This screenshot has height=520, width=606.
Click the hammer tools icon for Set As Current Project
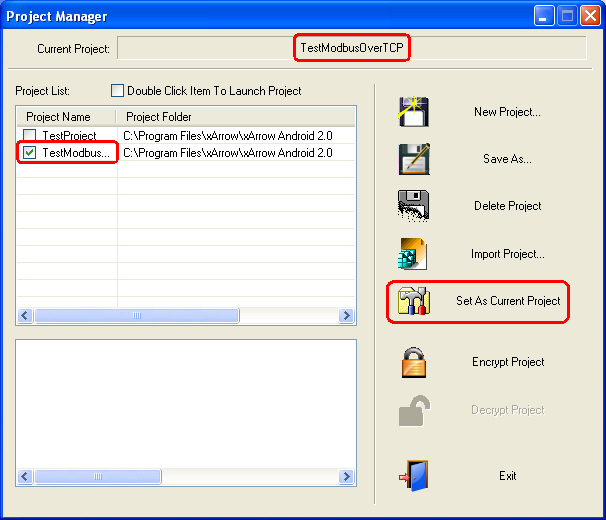[x=414, y=301]
